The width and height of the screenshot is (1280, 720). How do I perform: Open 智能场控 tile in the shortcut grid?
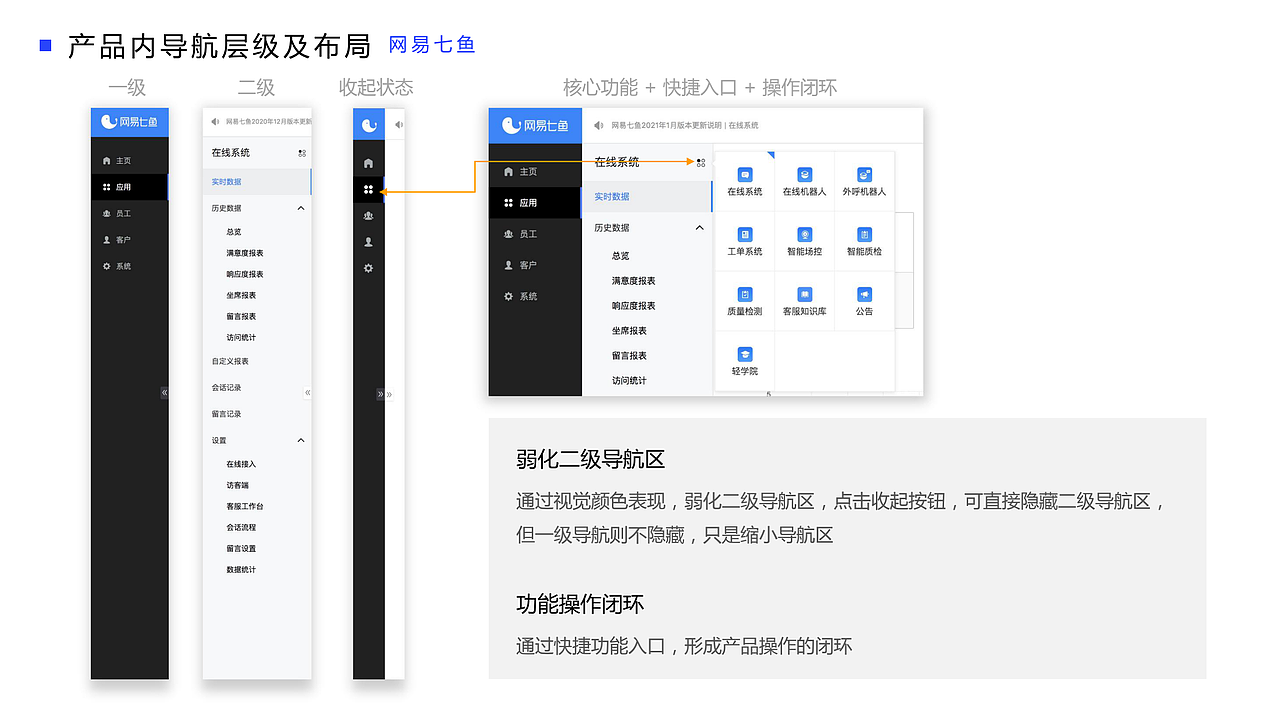point(805,242)
